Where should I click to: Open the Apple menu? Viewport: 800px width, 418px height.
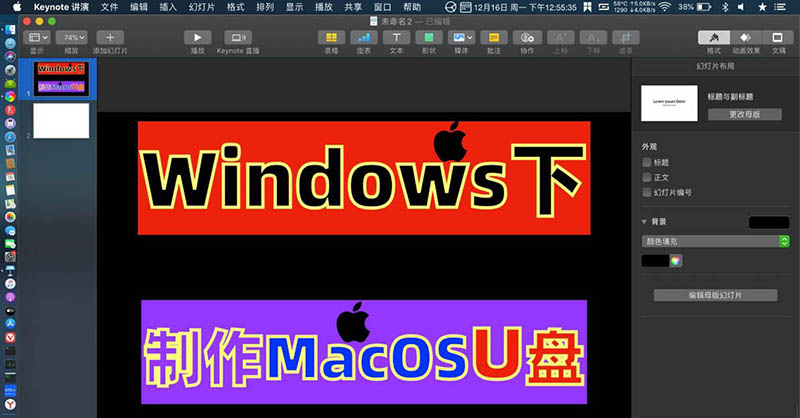point(17,7)
